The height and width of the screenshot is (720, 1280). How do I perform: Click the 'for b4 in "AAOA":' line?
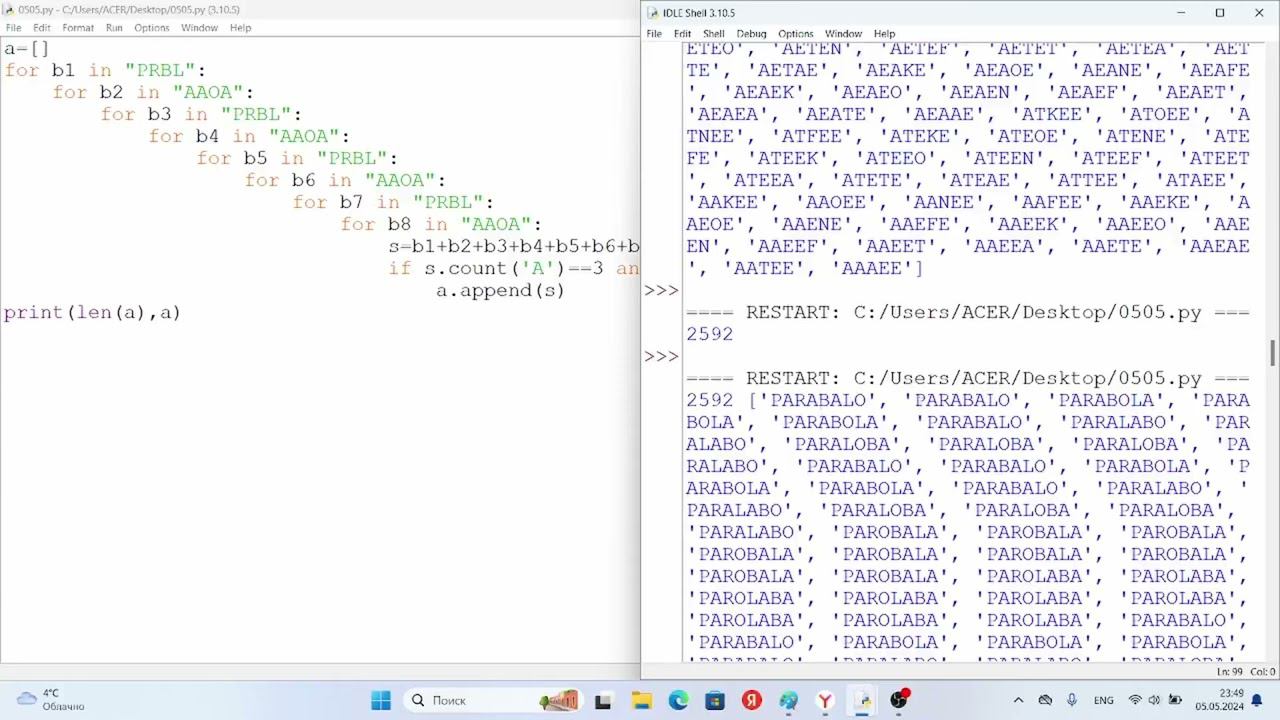coord(248,136)
